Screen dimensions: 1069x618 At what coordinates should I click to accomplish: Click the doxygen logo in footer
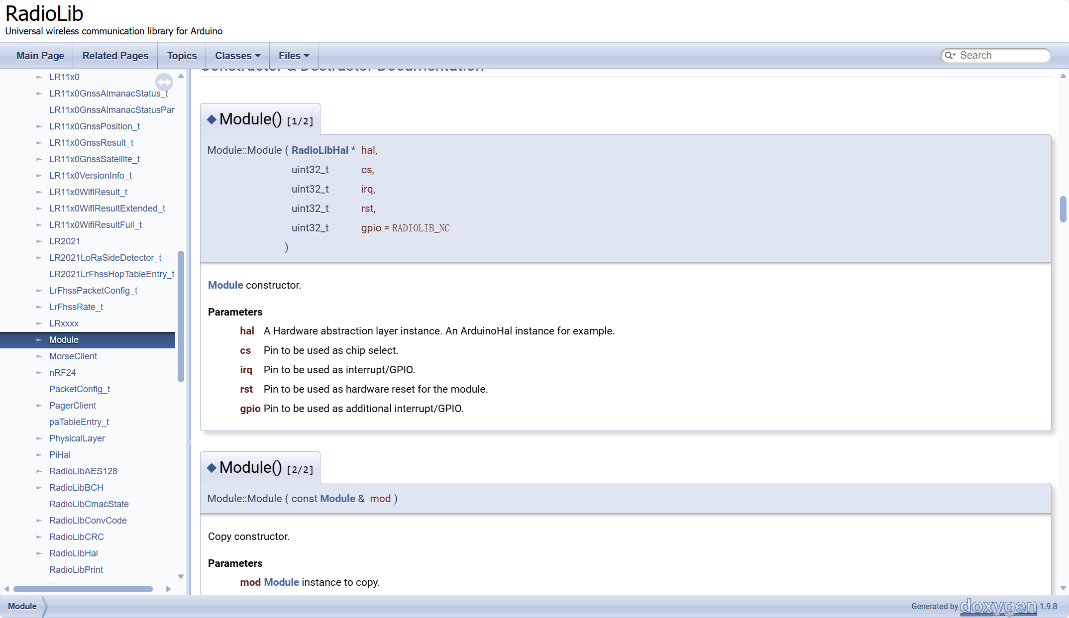click(998, 606)
